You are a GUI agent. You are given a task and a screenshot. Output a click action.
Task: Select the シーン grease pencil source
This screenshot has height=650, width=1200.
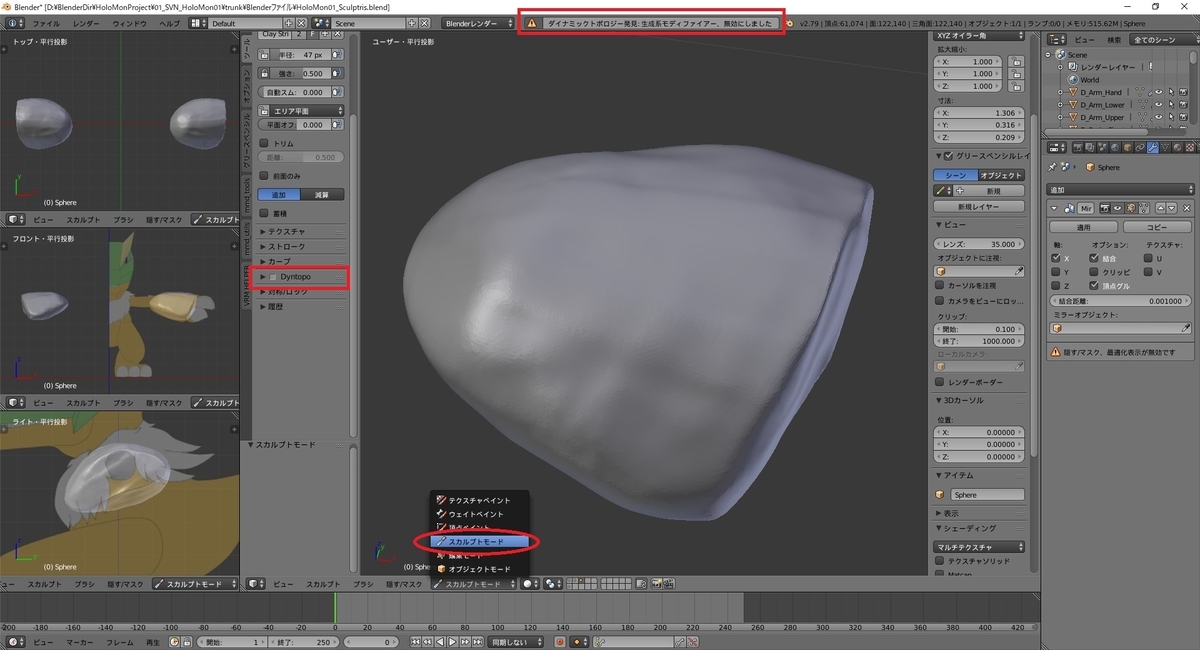(955, 175)
